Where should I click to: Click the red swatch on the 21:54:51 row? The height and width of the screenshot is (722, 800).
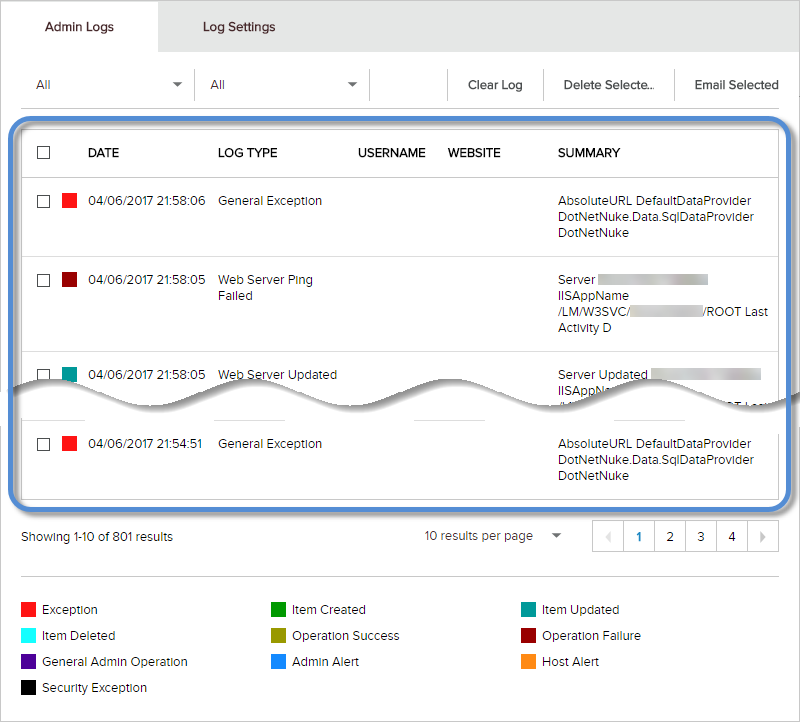click(x=69, y=443)
